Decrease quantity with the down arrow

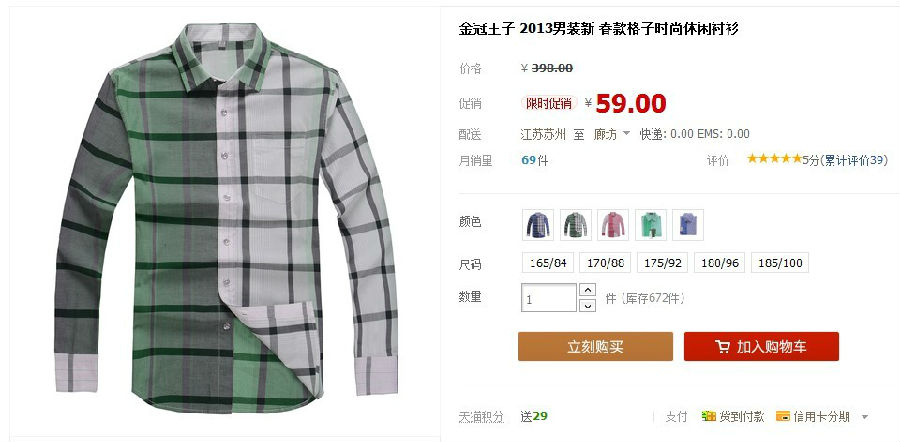587,305
